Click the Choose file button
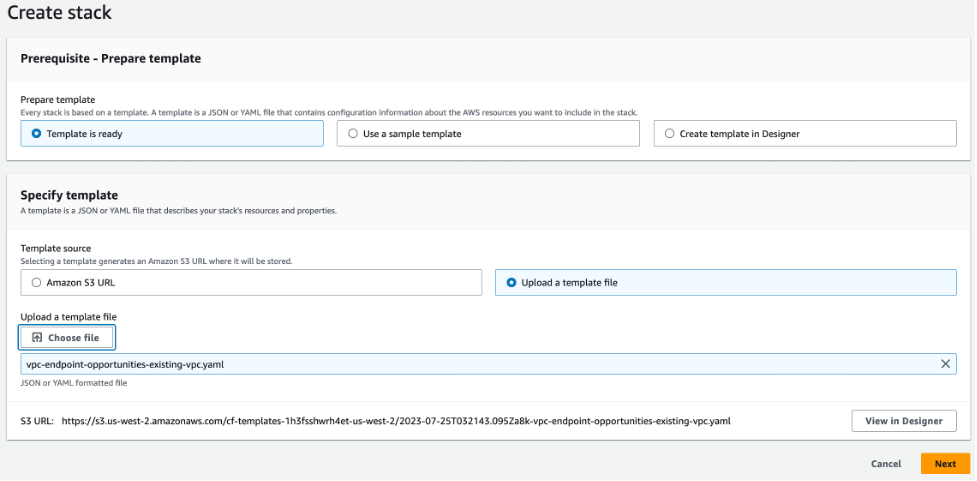 click(67, 338)
